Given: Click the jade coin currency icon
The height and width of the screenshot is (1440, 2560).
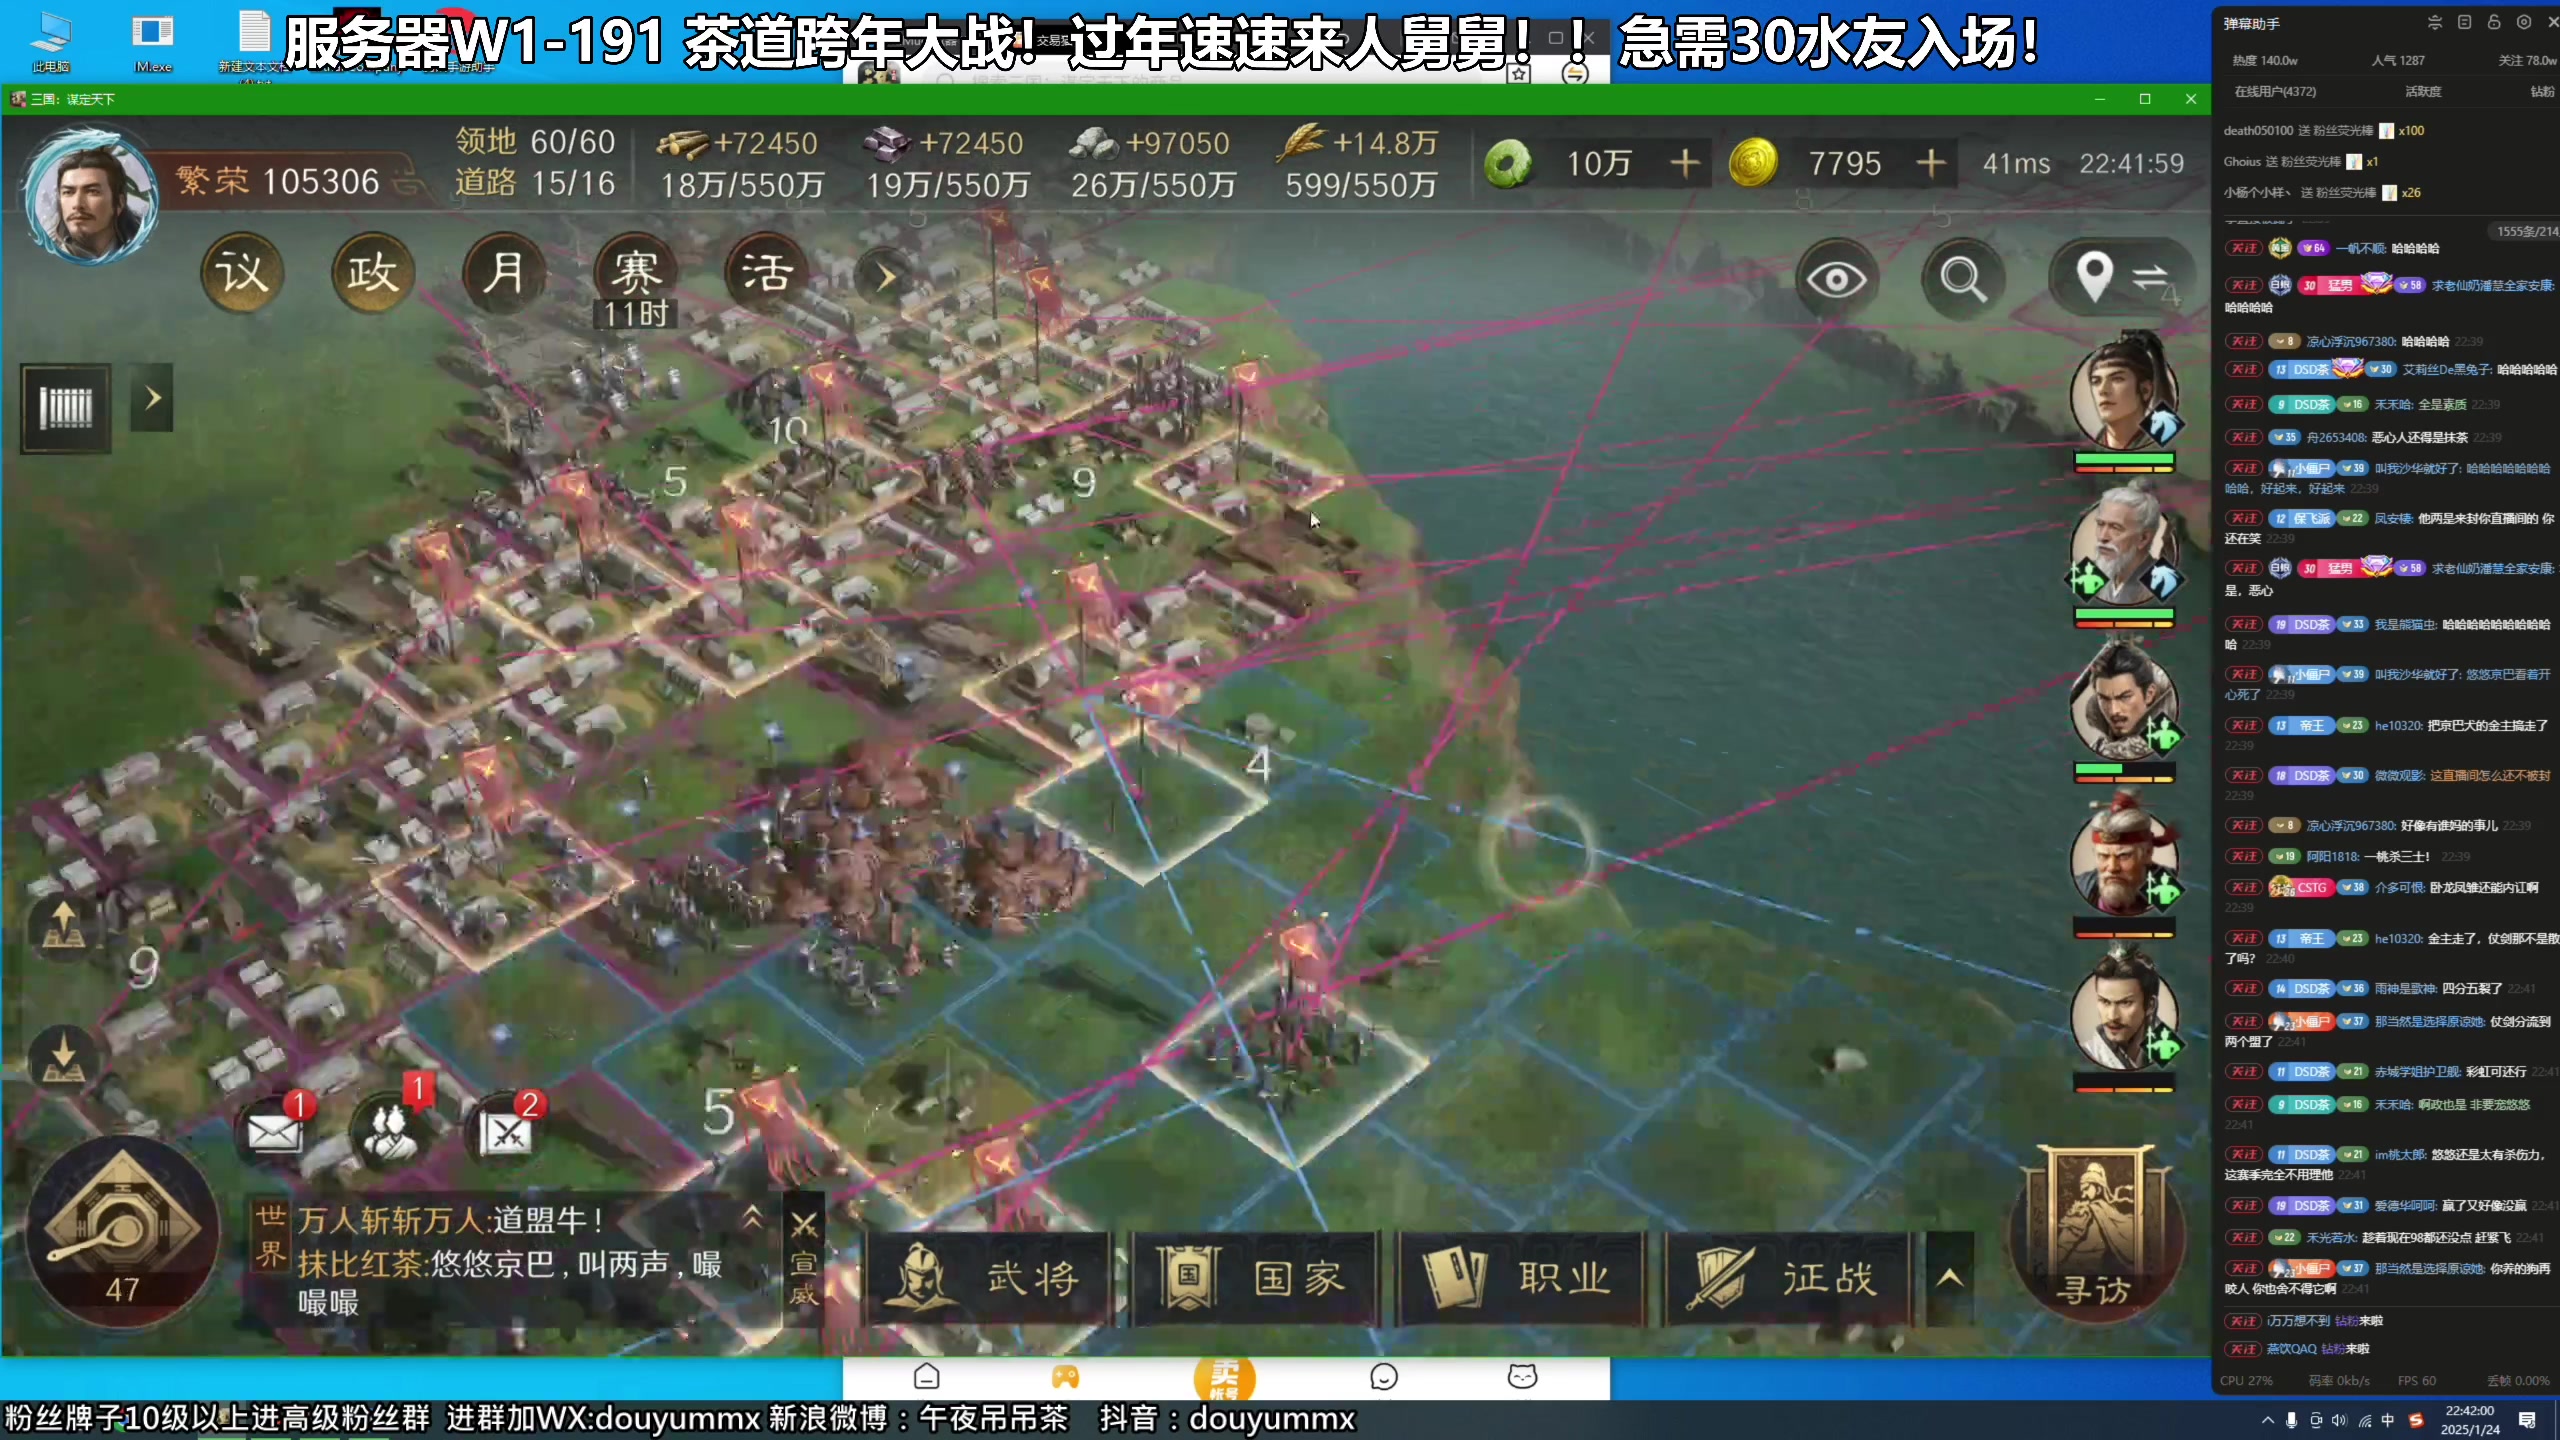Looking at the screenshot, I should pyautogui.click(x=1508, y=163).
